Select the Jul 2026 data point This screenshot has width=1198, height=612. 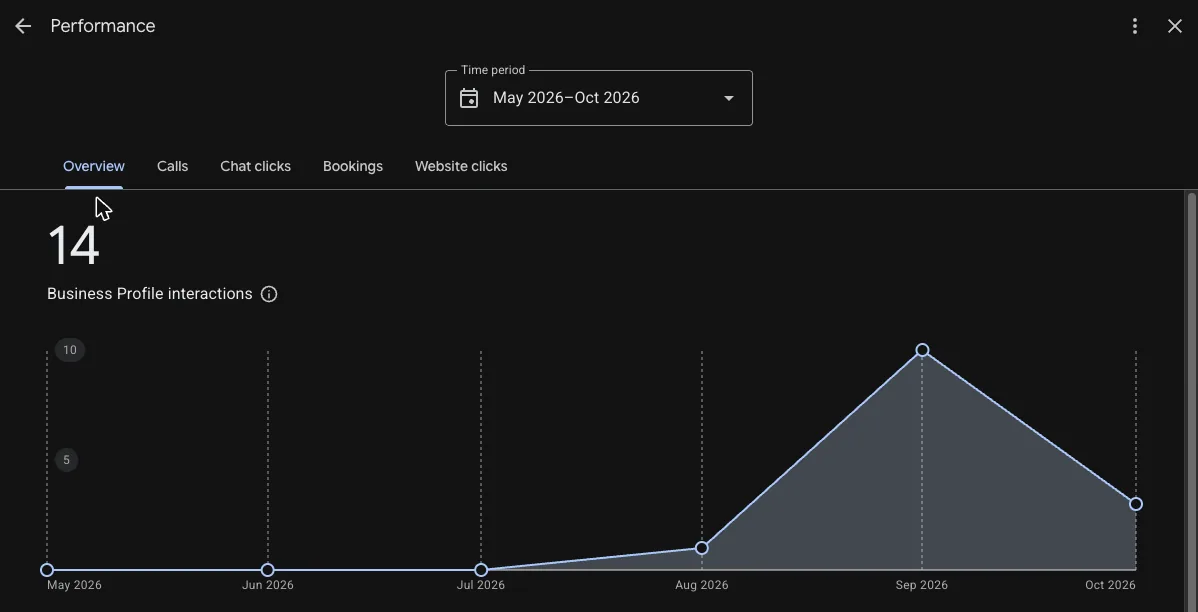click(481, 570)
